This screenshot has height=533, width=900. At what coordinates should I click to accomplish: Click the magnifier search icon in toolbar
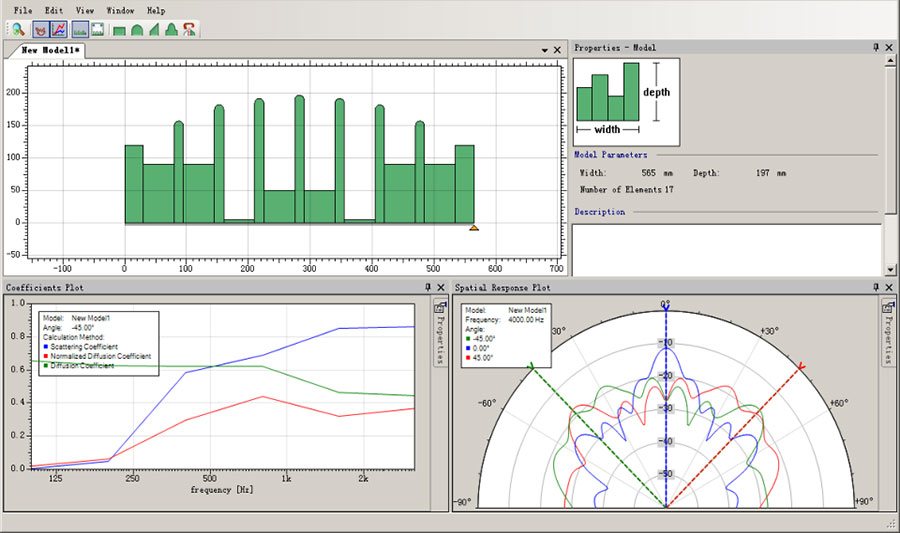(18, 29)
